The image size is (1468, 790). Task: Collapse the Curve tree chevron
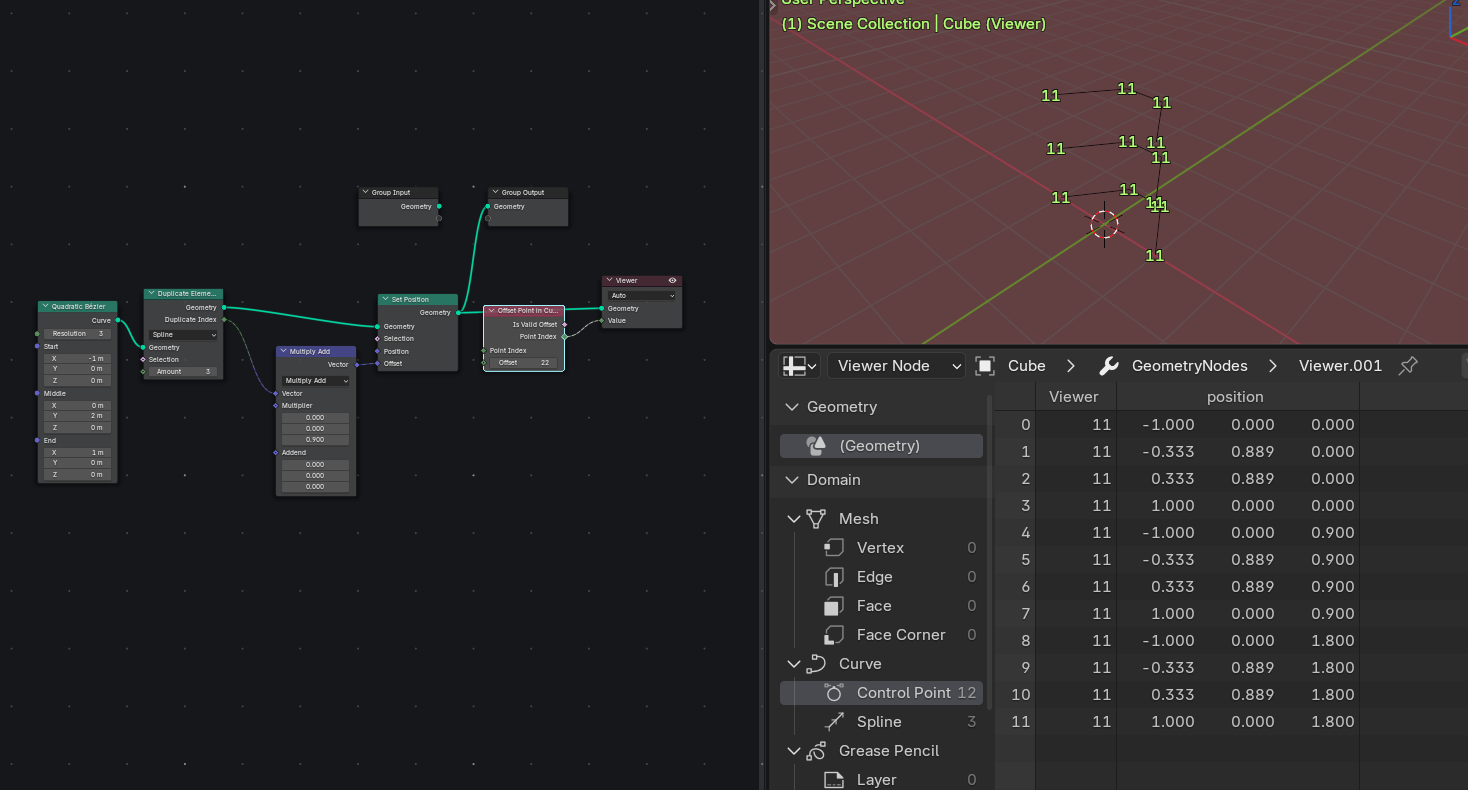pyautogui.click(x=794, y=664)
